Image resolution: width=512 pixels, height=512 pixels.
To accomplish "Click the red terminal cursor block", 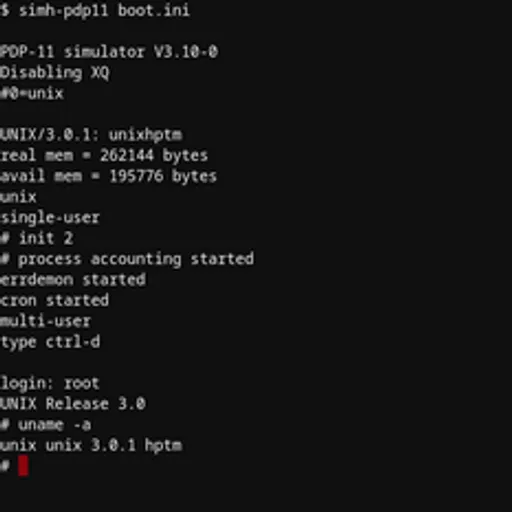I will coord(23,466).
